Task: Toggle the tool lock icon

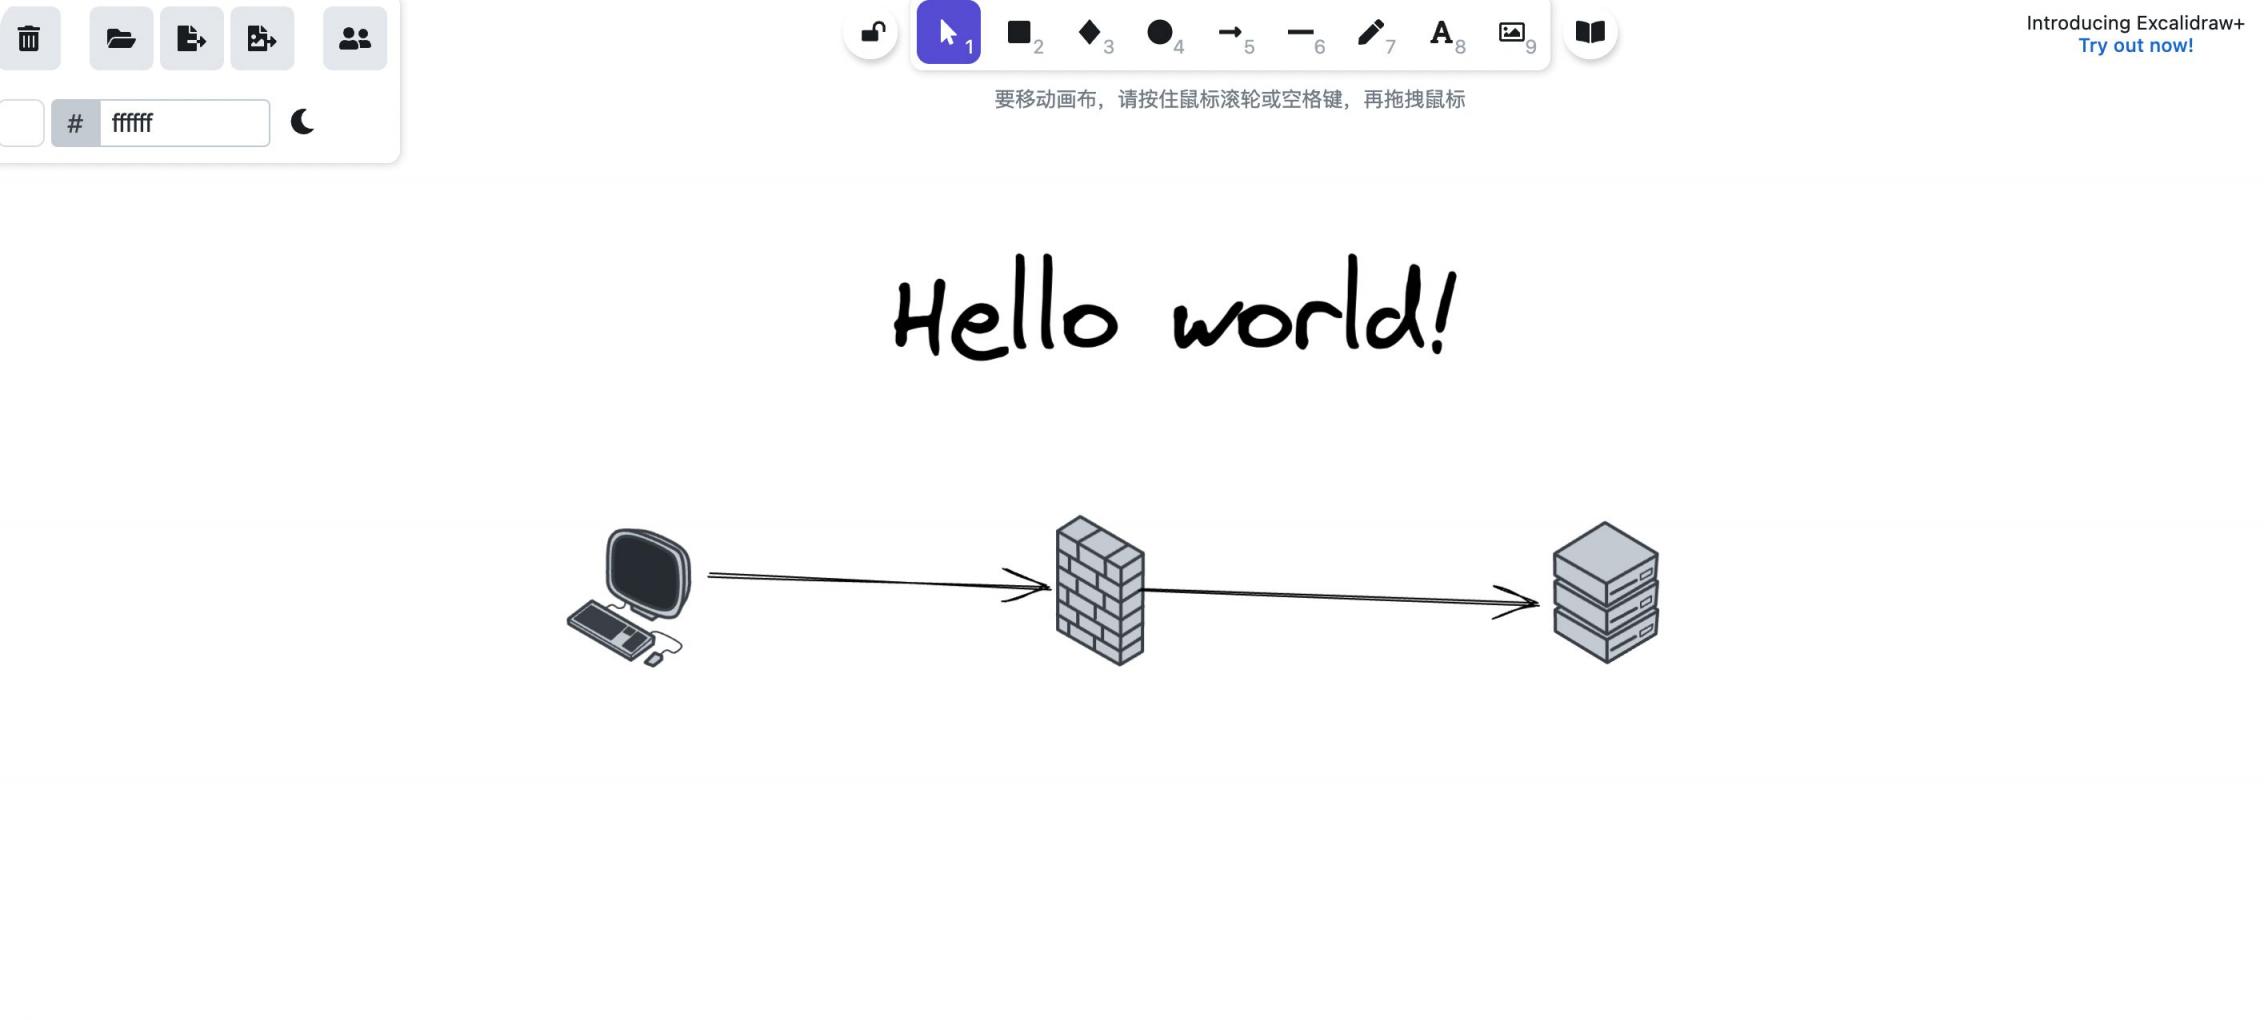Action: (872, 33)
